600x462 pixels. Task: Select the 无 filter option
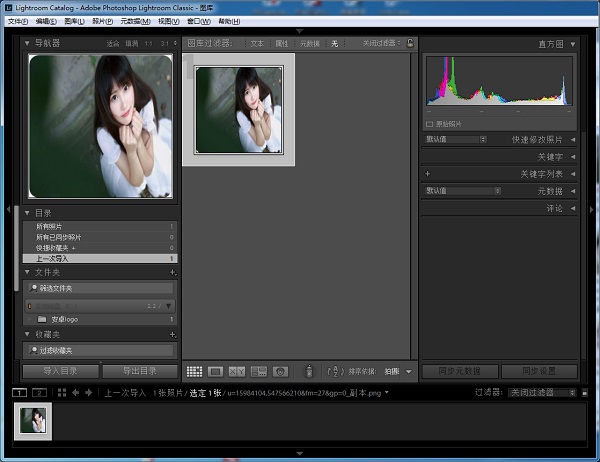coord(335,44)
